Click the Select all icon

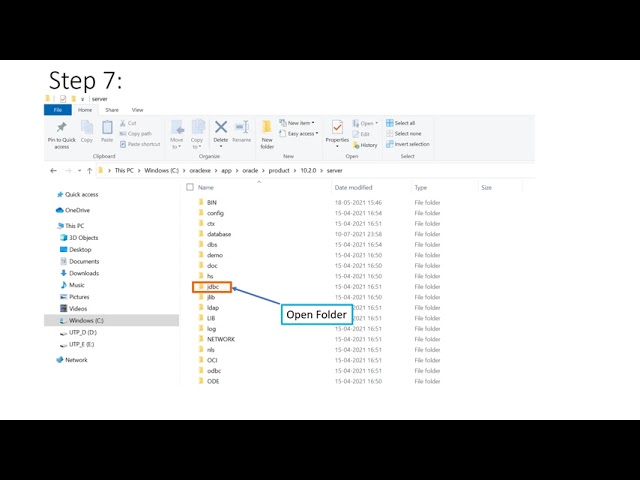click(x=389, y=123)
